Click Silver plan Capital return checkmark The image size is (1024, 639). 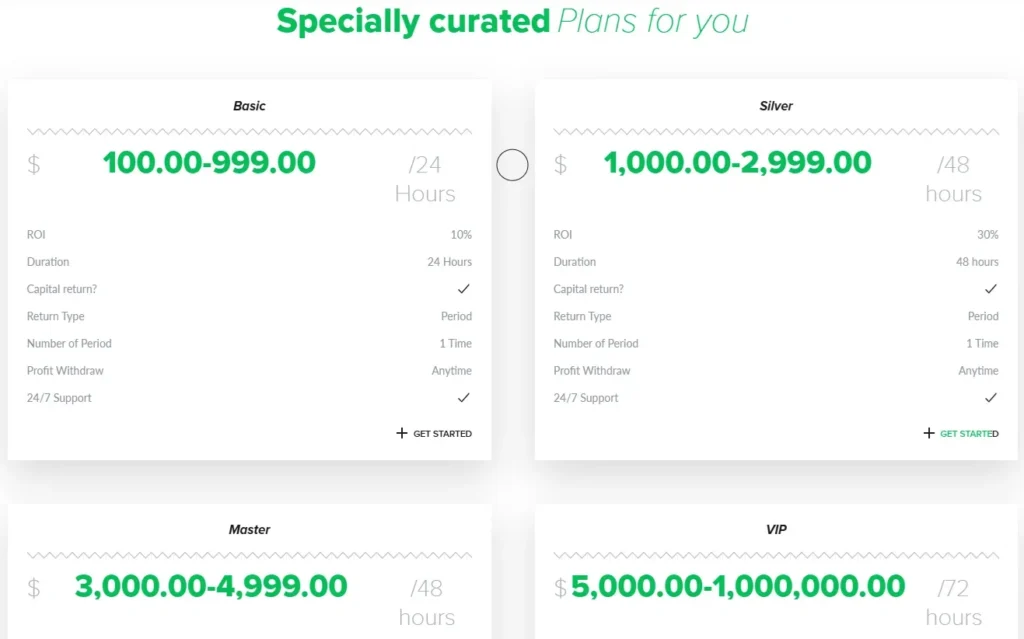point(991,289)
